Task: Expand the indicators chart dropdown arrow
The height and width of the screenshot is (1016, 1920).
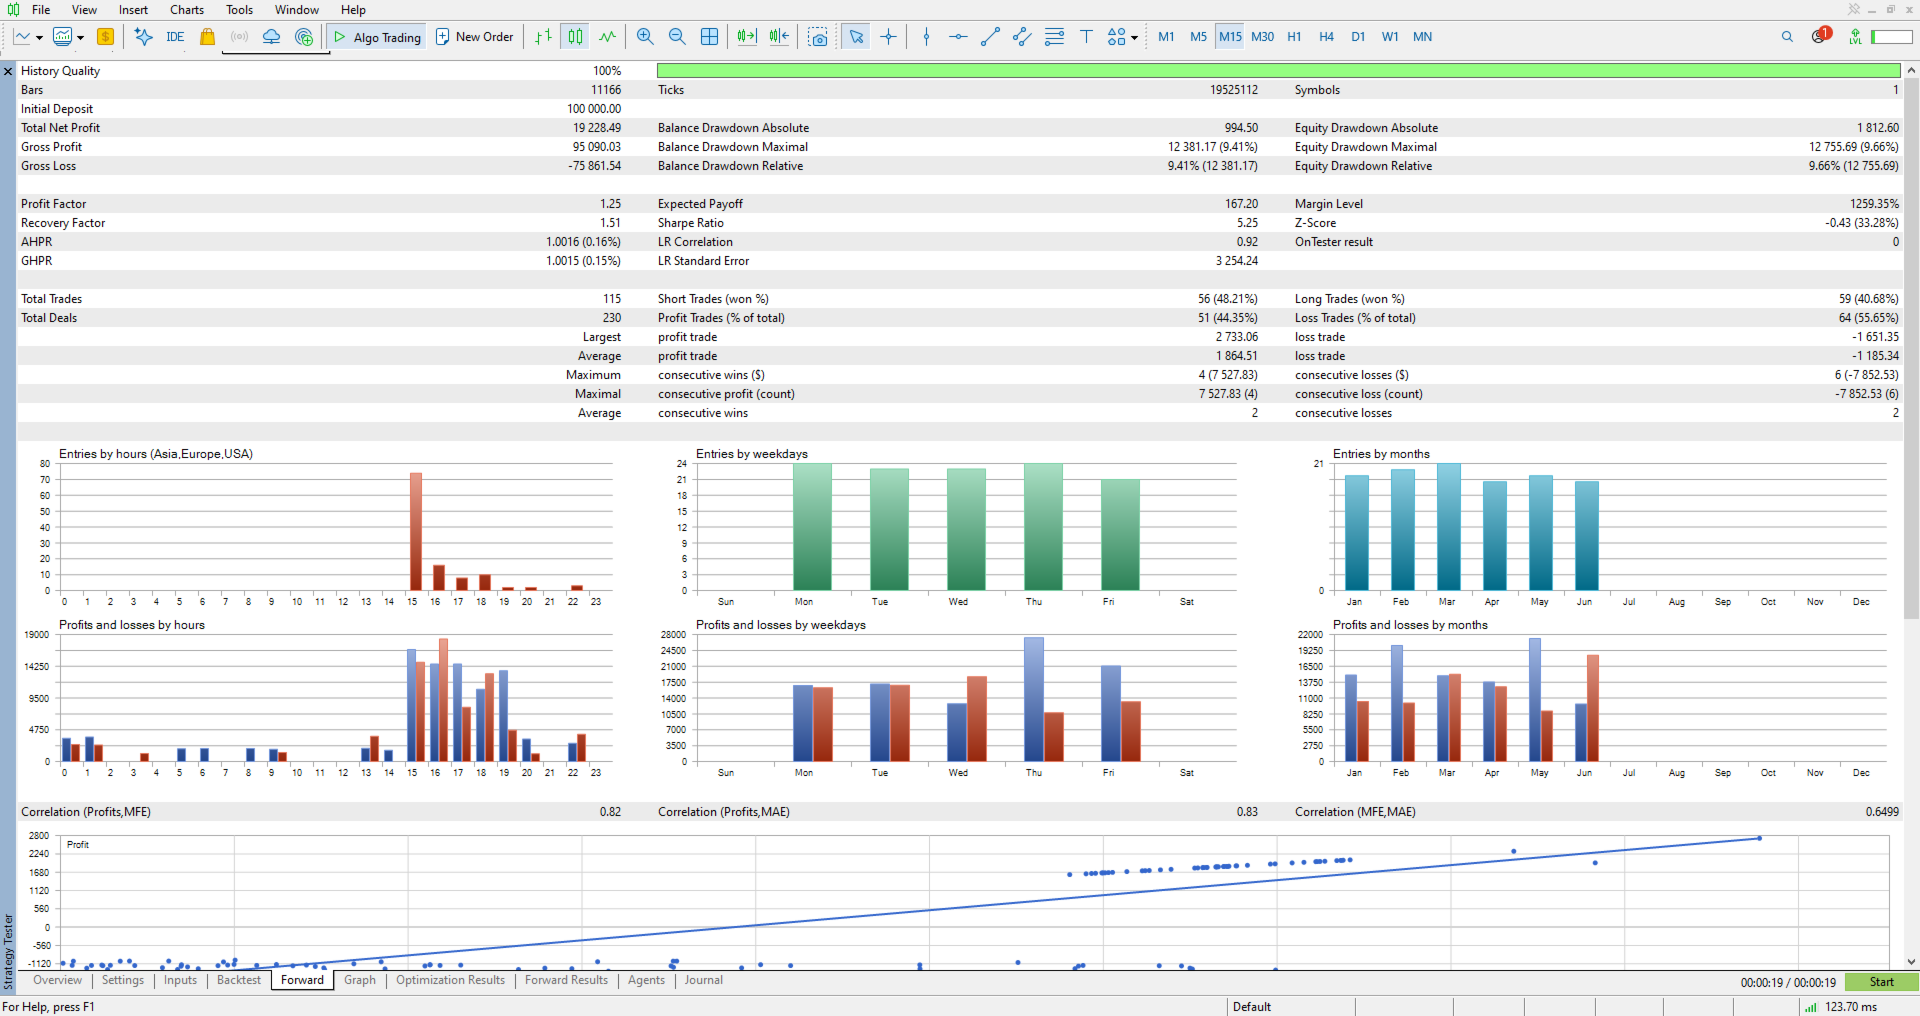Action: click(80, 38)
